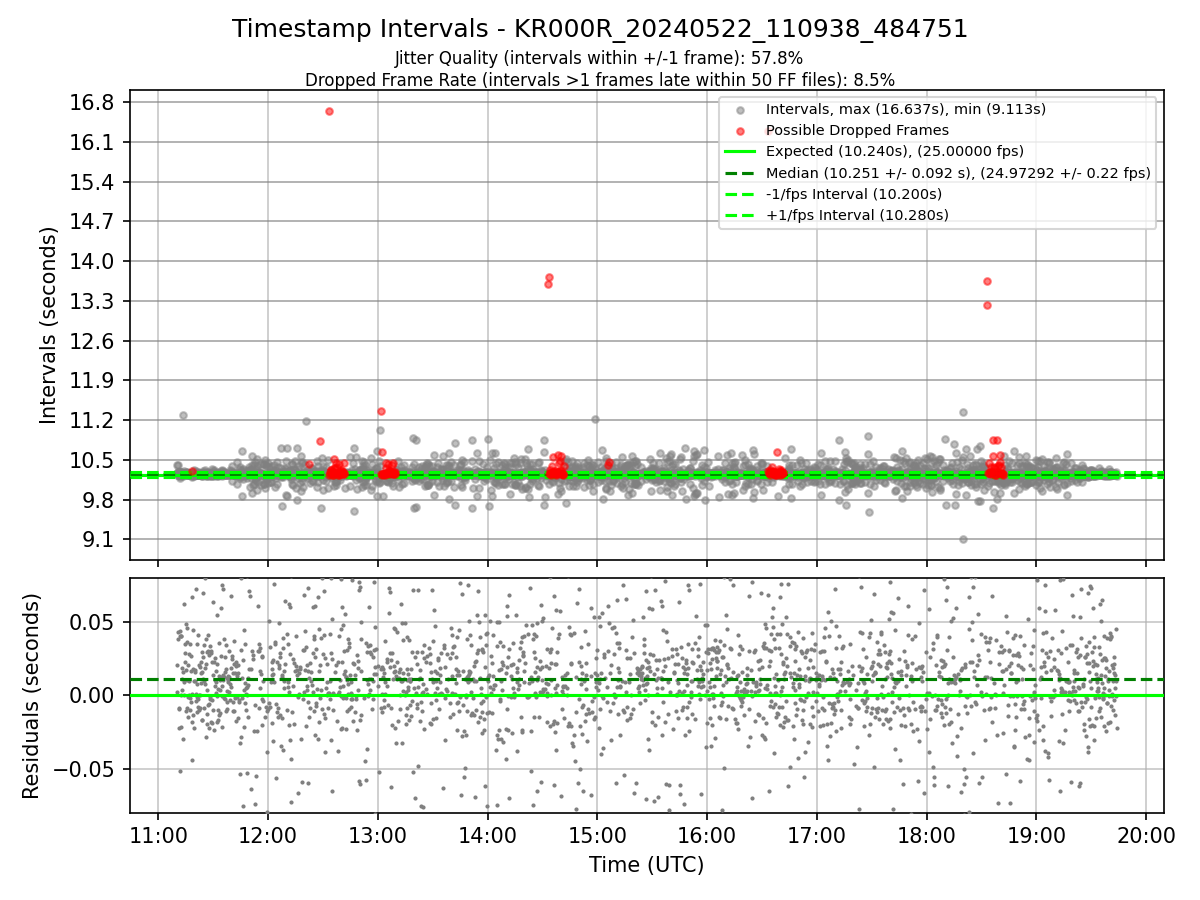This screenshot has width=1200, height=900.
Task: Select the "Median (10.251 +/- 0.092 s)" legend entry
Action: point(958,173)
